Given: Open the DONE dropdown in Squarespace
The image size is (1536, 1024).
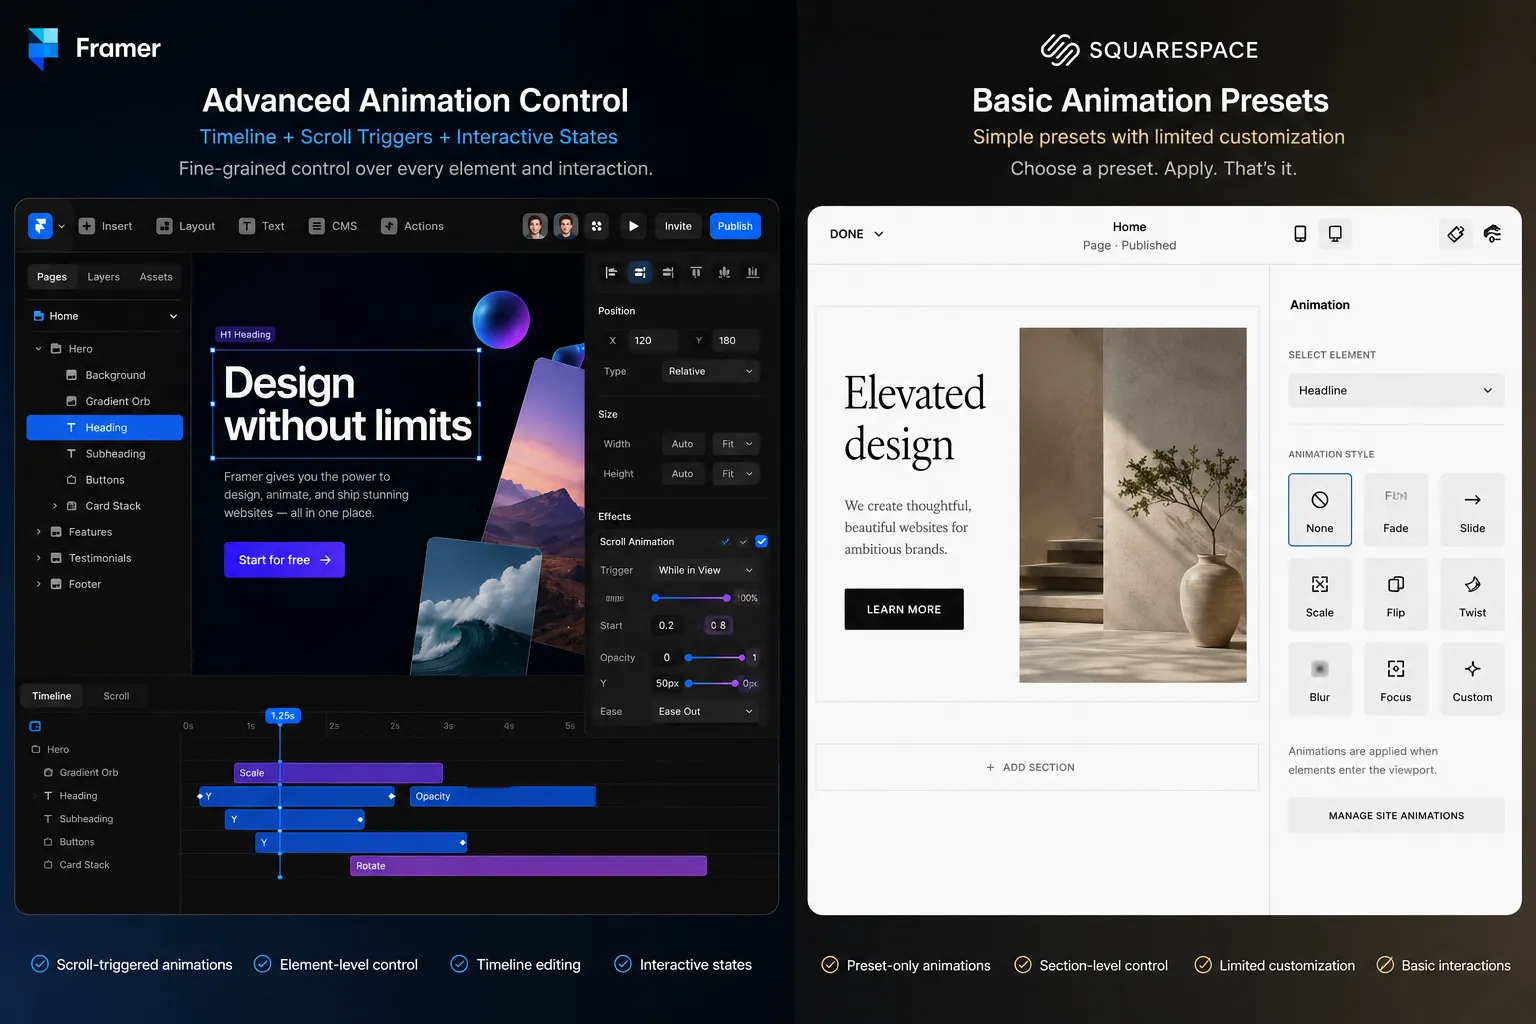Looking at the screenshot, I should point(857,234).
